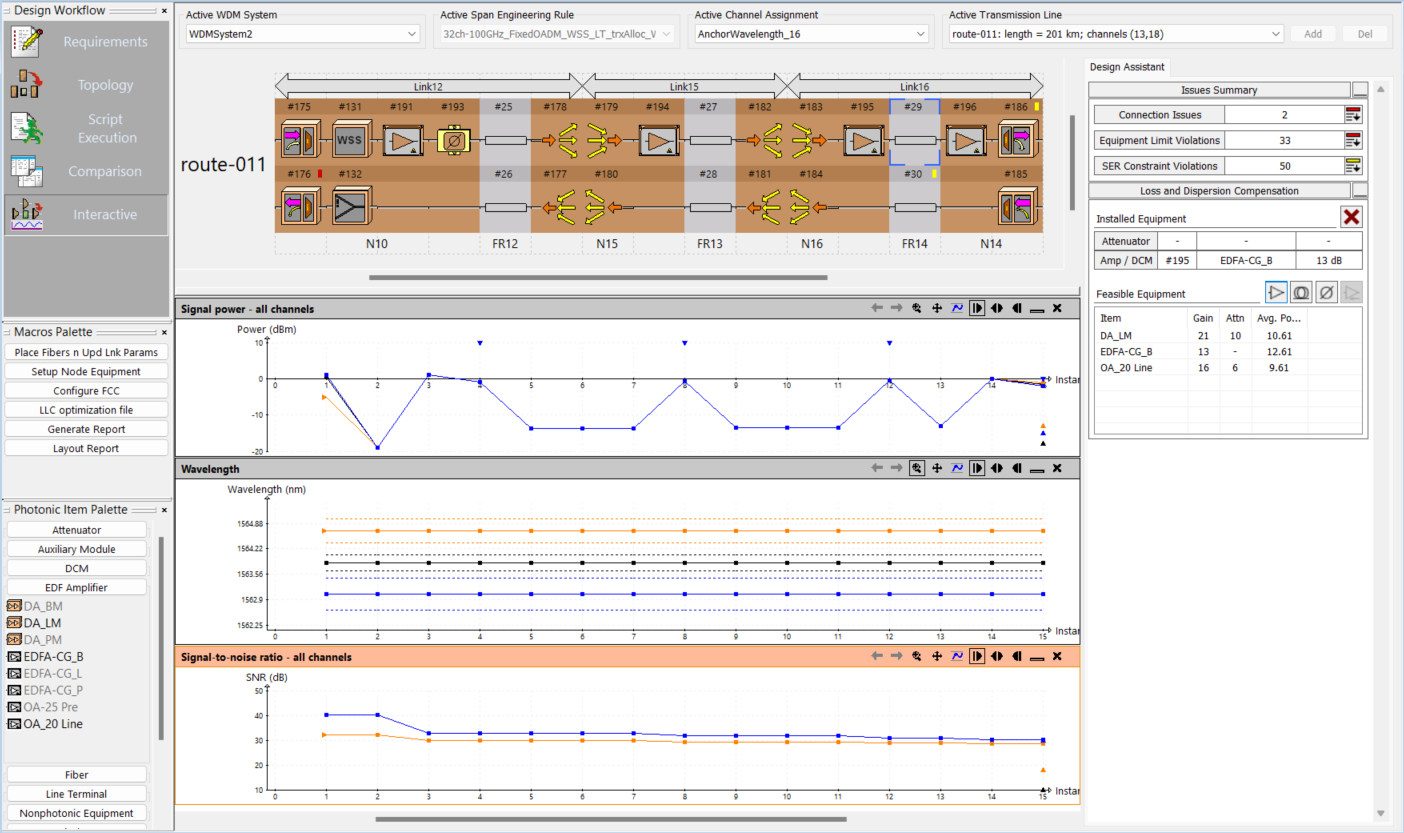
Task: Click zoom icon in Wavelength chart
Action: (916, 468)
